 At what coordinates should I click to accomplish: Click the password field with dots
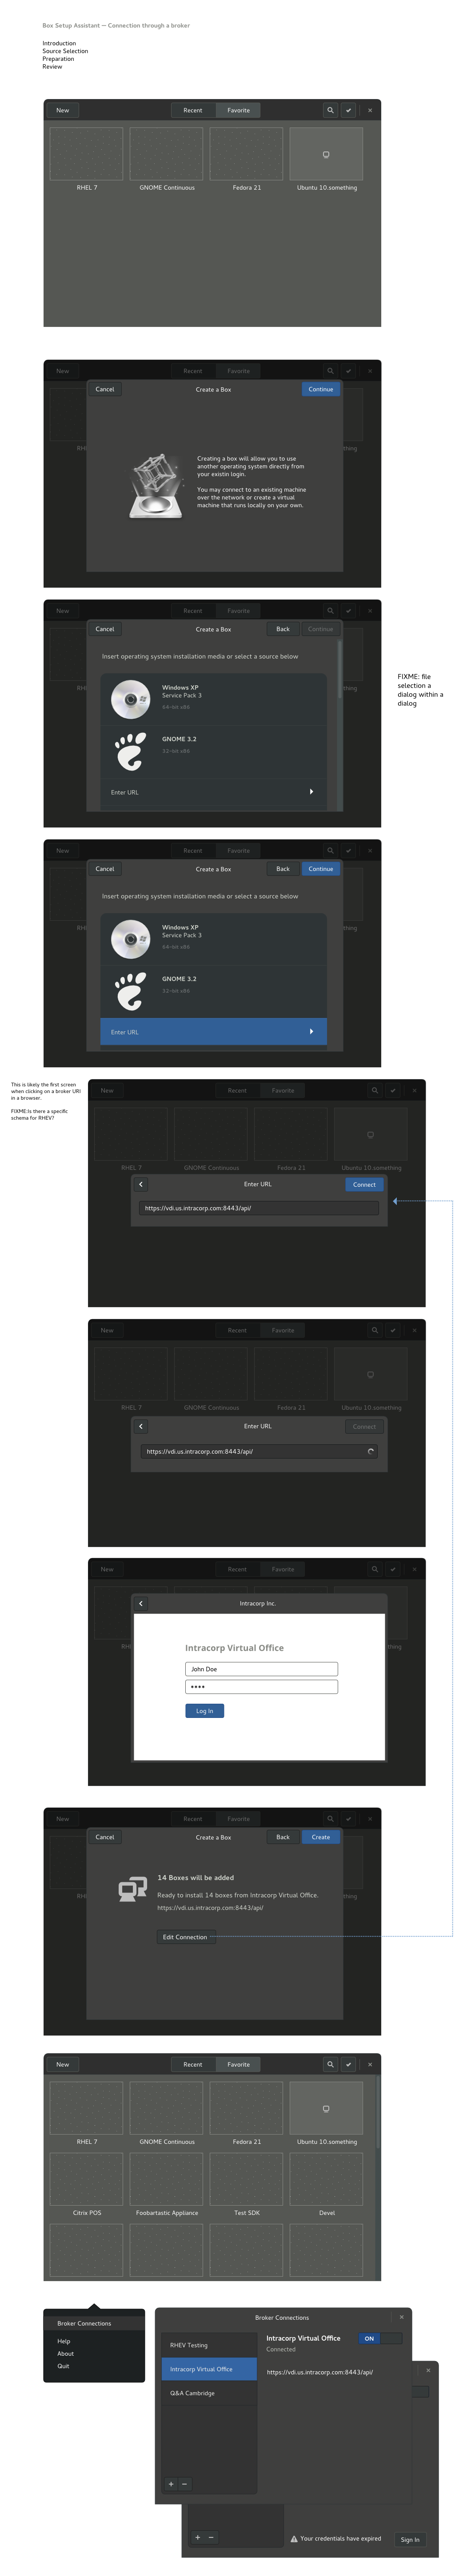click(261, 1687)
